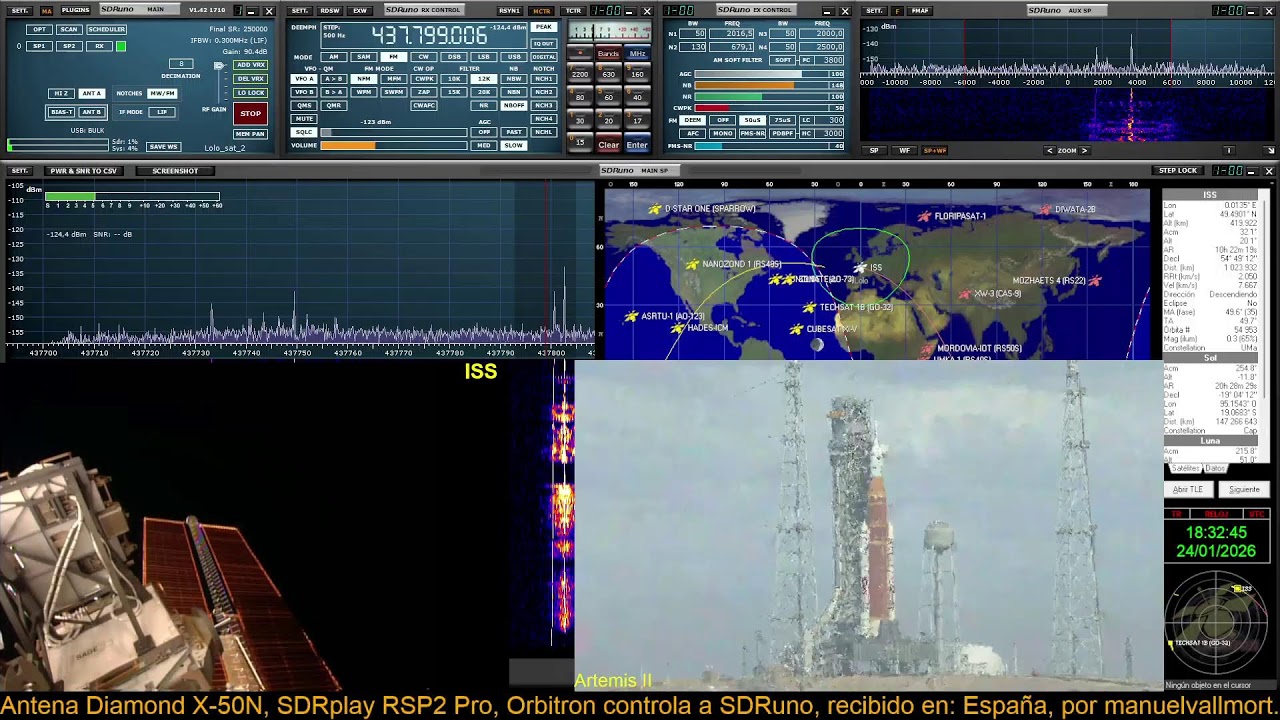Click the diagonal arrow icon in AUX SP corner
The image size is (1280, 720).
(x=1270, y=151)
